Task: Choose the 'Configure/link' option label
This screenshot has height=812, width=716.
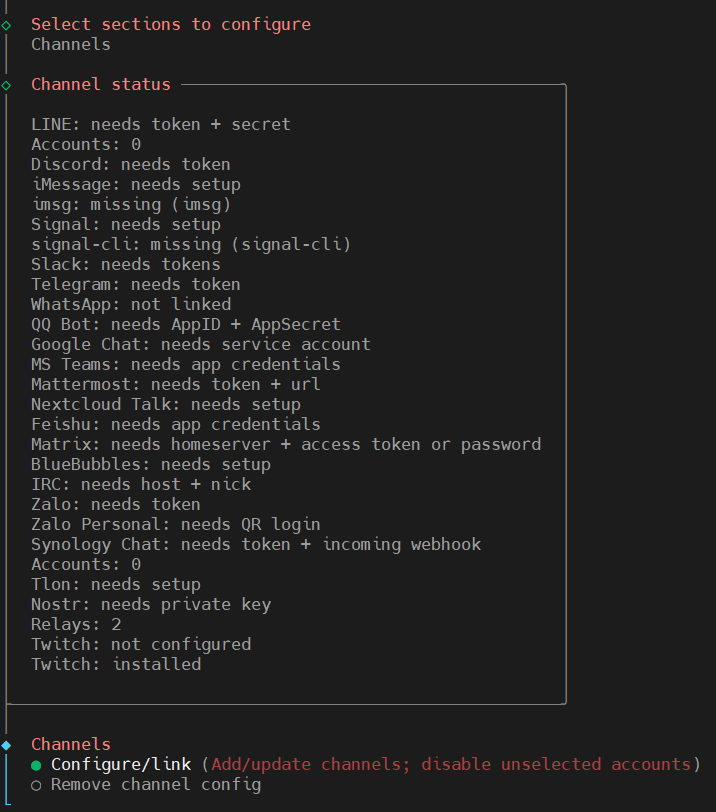Action: 121,765
